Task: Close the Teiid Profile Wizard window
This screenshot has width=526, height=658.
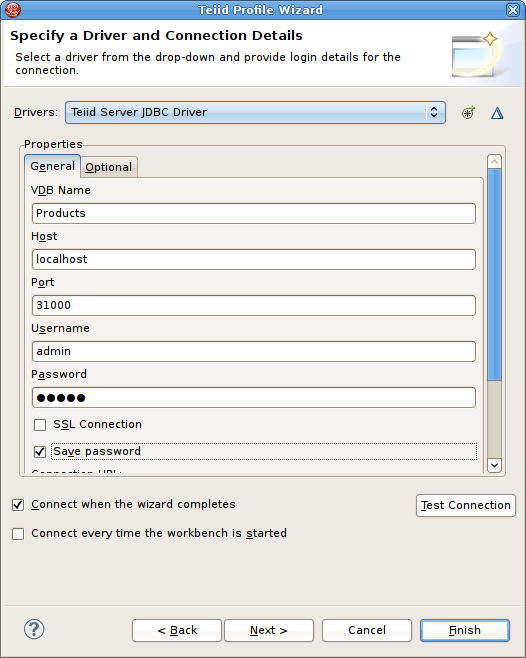Action: [x=513, y=10]
